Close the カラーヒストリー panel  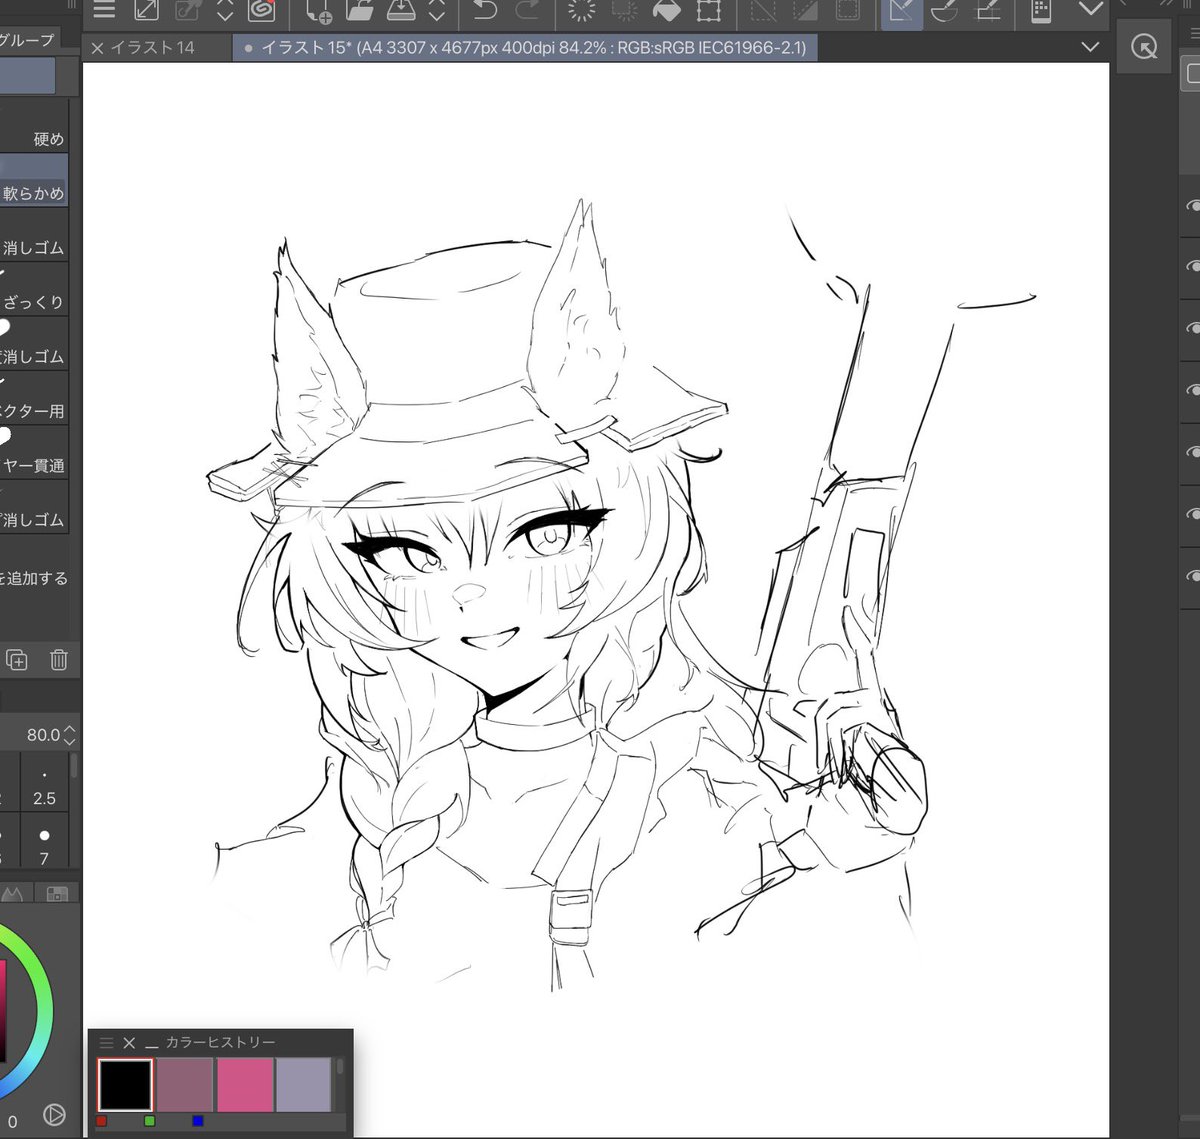tap(129, 1042)
